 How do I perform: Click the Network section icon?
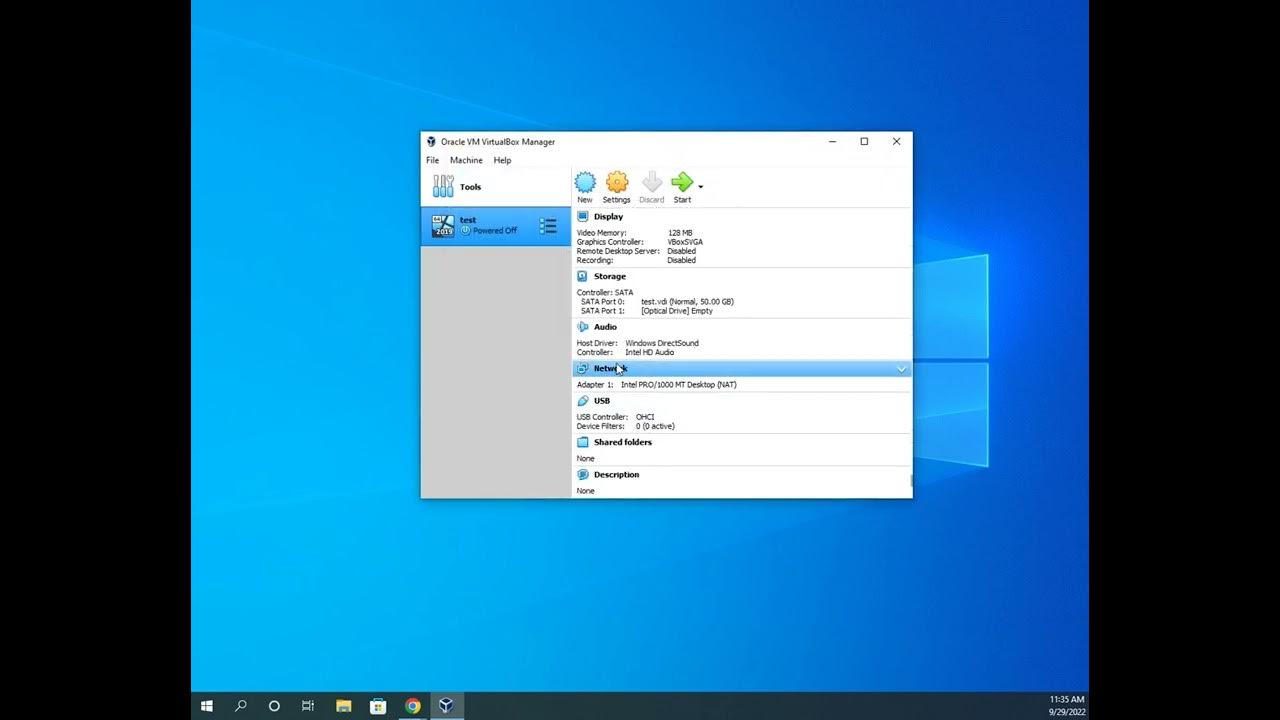tap(583, 368)
